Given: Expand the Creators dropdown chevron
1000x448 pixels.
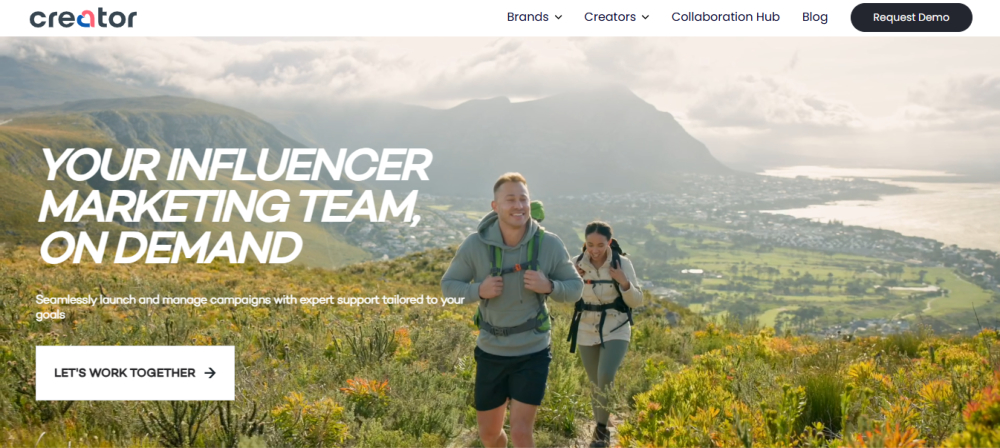Looking at the screenshot, I should tap(645, 18).
